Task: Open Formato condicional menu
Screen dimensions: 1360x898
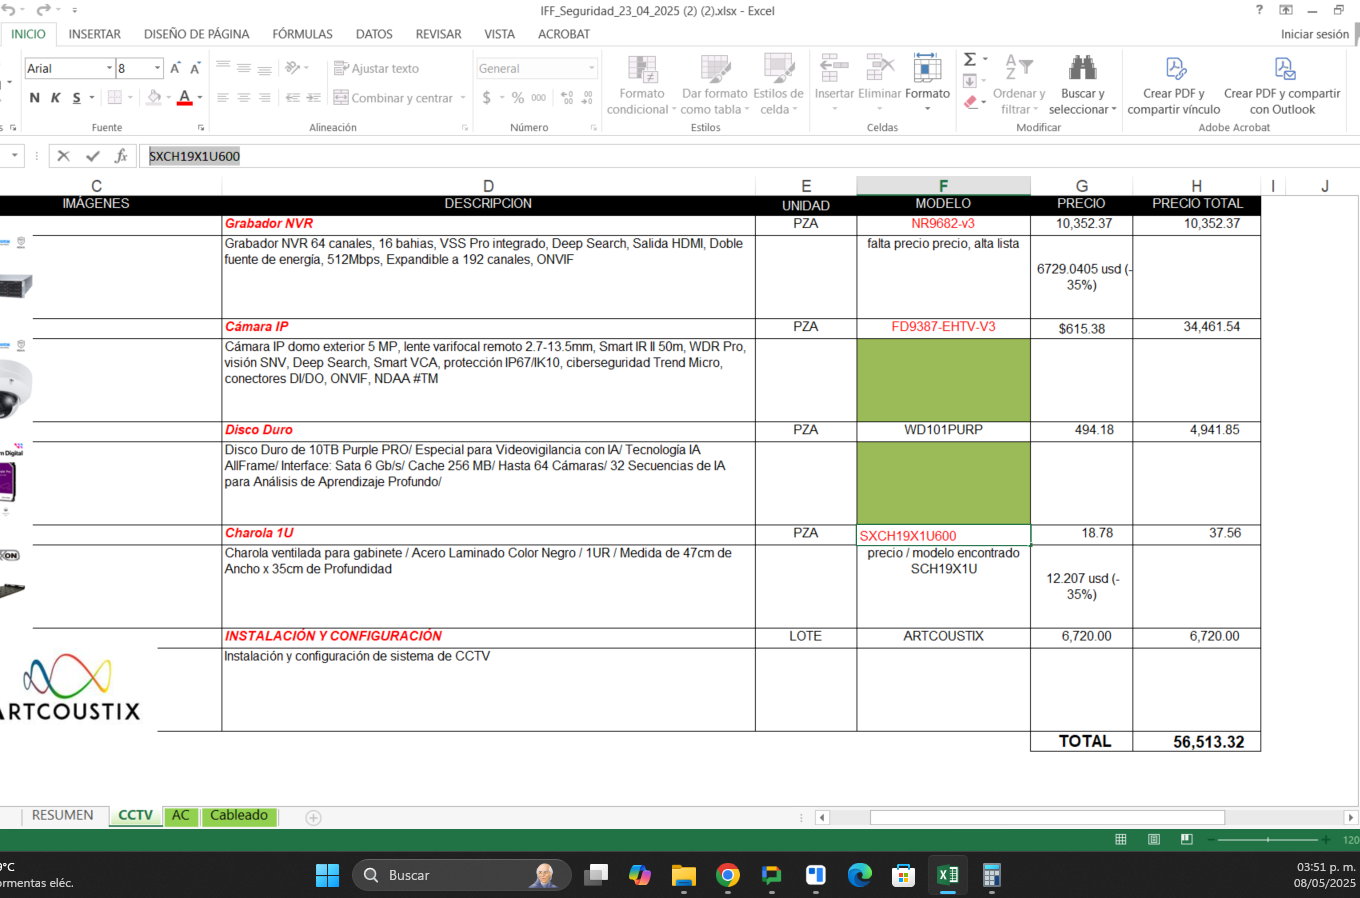Action: (642, 85)
